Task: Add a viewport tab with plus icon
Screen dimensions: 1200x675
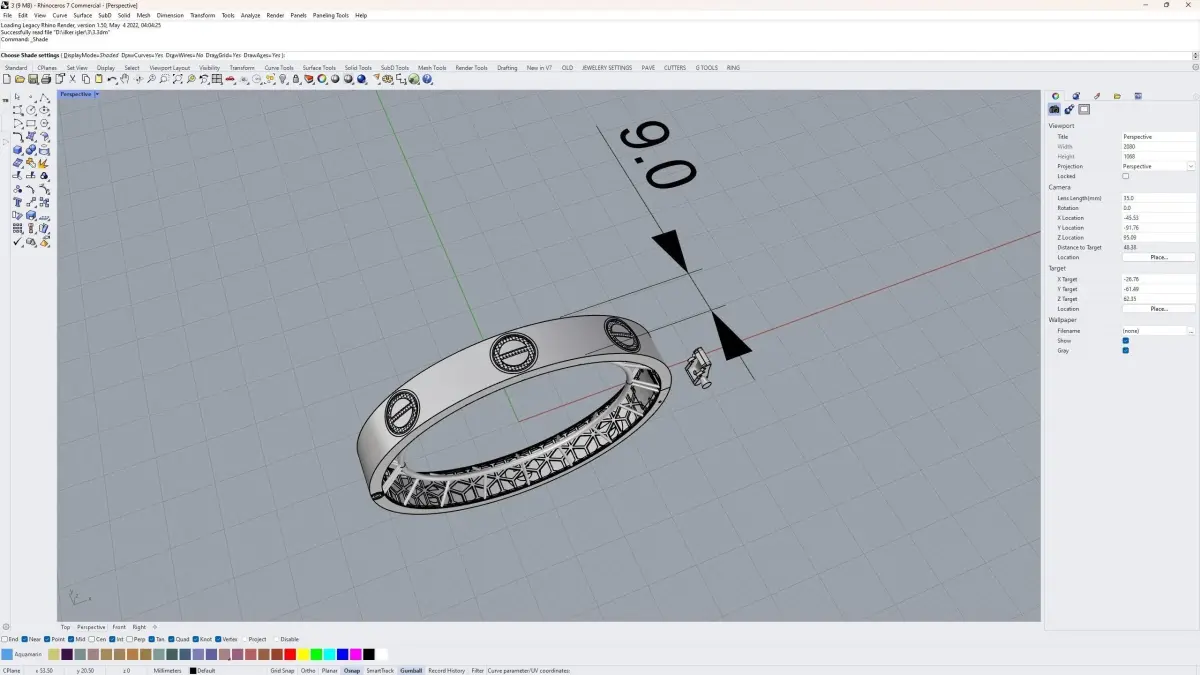Action: (x=154, y=627)
